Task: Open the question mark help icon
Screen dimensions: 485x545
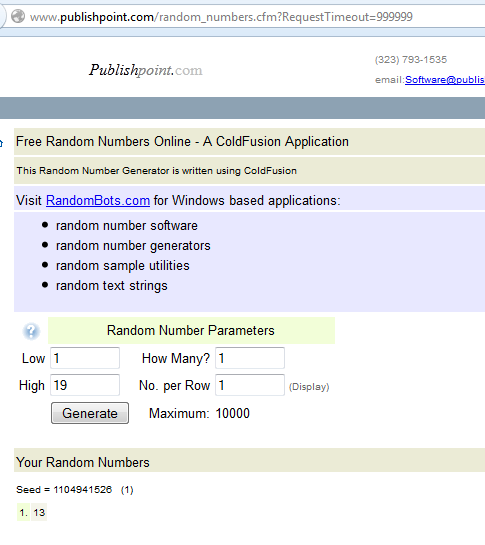Action: pyautogui.click(x=31, y=331)
